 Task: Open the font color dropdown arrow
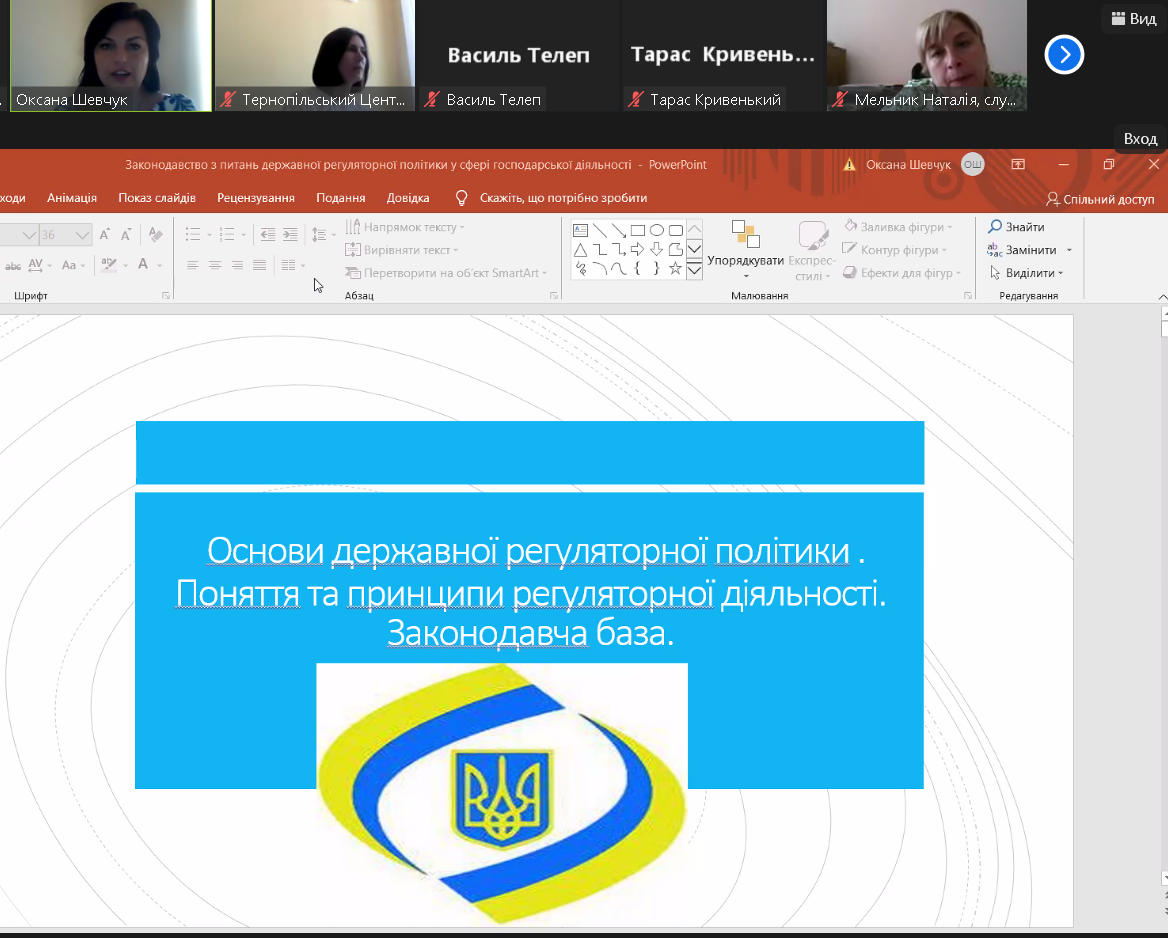point(159,265)
